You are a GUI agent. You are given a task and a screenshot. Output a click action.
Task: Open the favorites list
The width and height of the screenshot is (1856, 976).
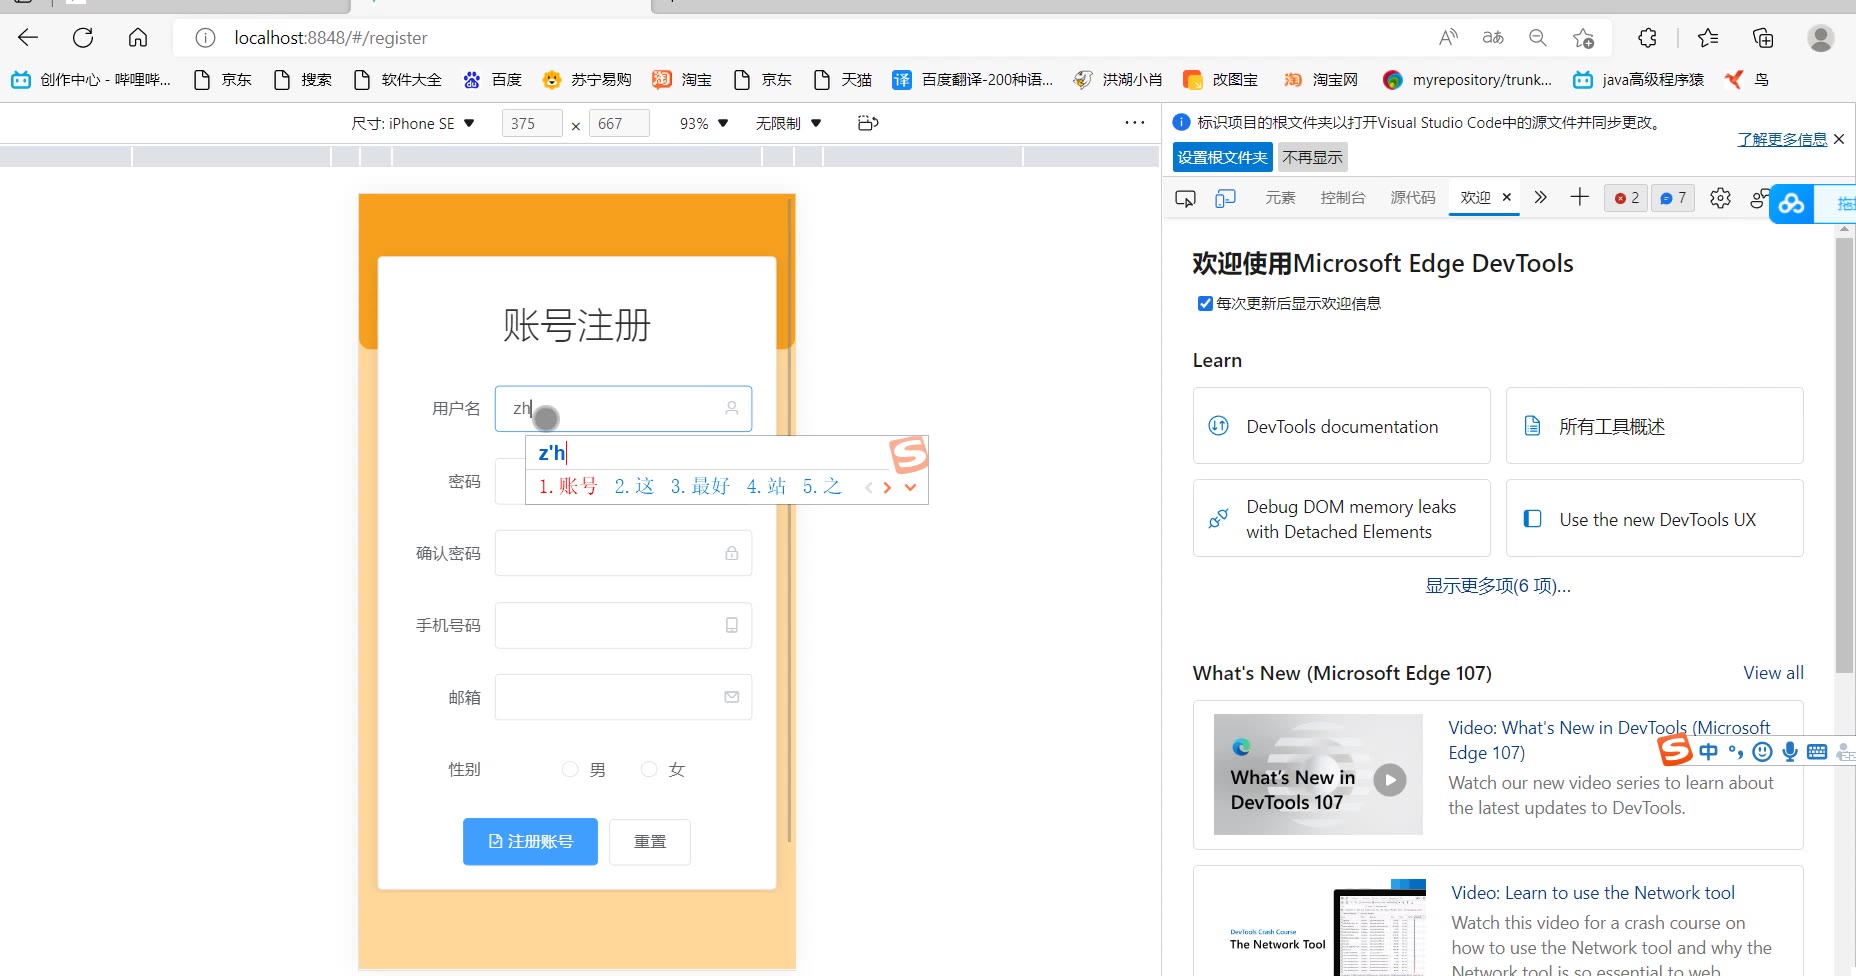pos(1708,38)
